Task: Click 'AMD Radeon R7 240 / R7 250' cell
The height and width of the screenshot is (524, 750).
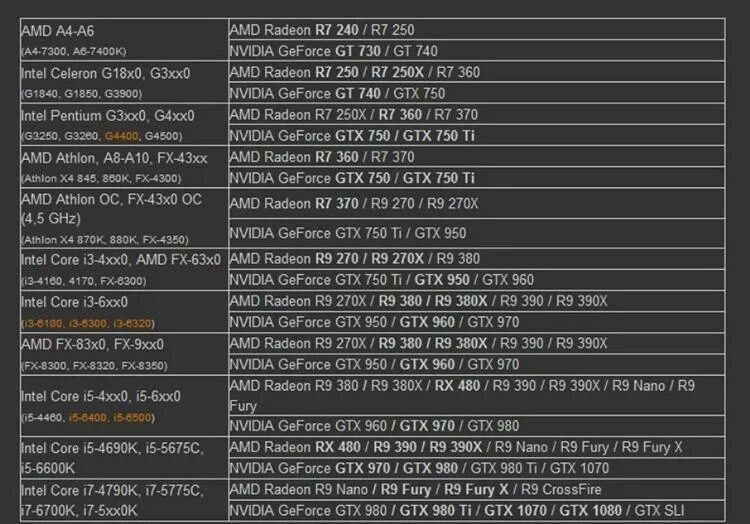Action: pyautogui.click(x=477, y=30)
